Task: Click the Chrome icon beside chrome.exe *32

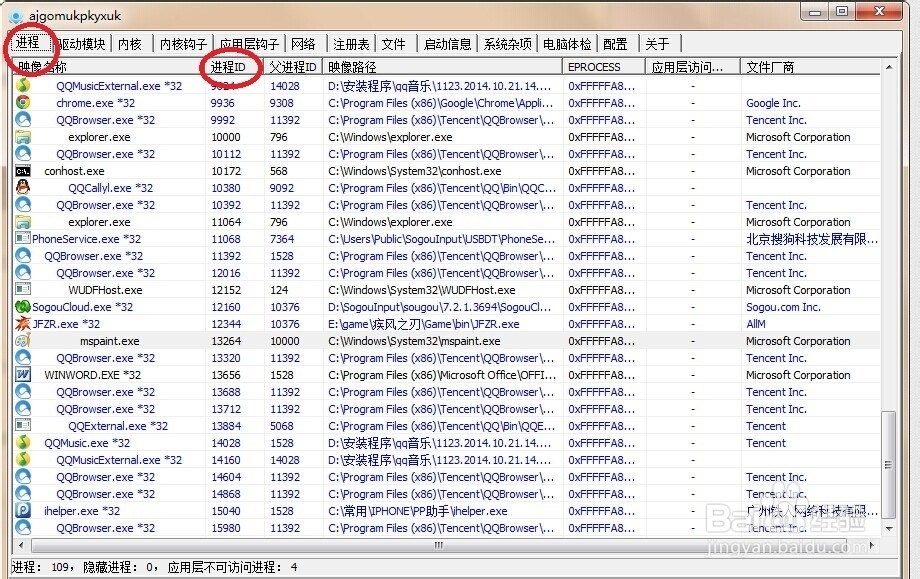Action: pos(23,103)
